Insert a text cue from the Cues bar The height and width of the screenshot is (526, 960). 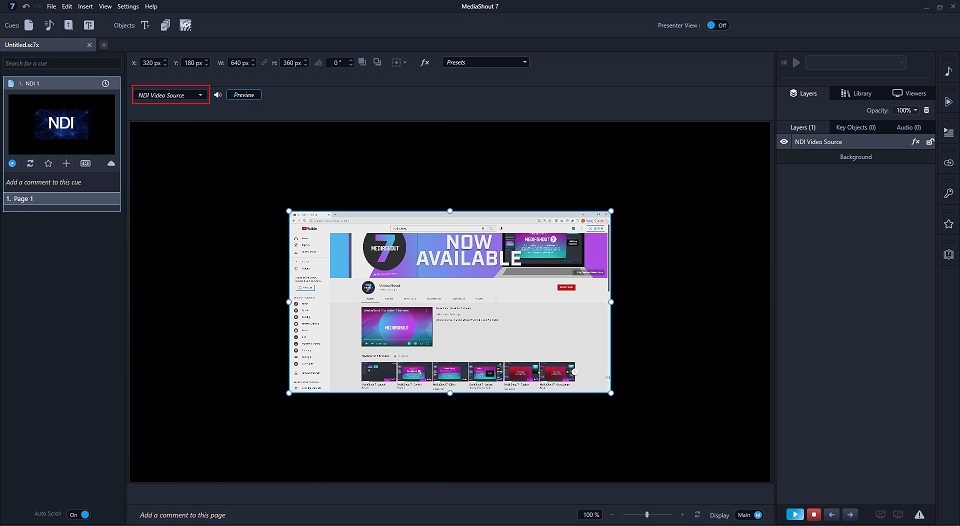89,25
